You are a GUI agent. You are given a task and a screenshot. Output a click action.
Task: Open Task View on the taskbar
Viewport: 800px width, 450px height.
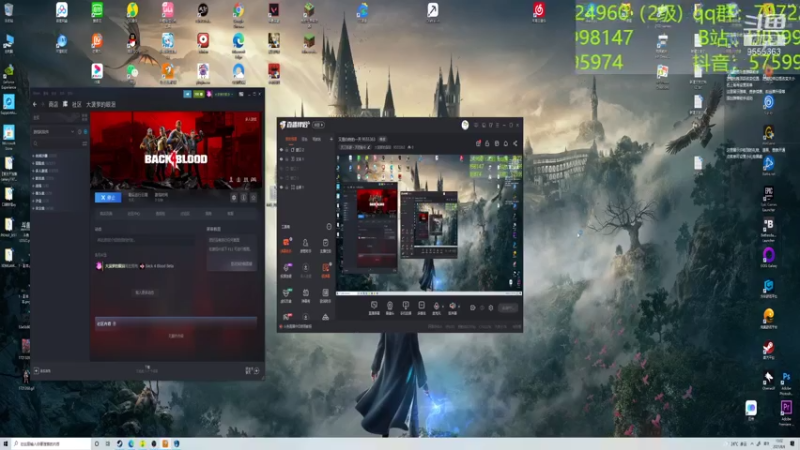point(108,444)
